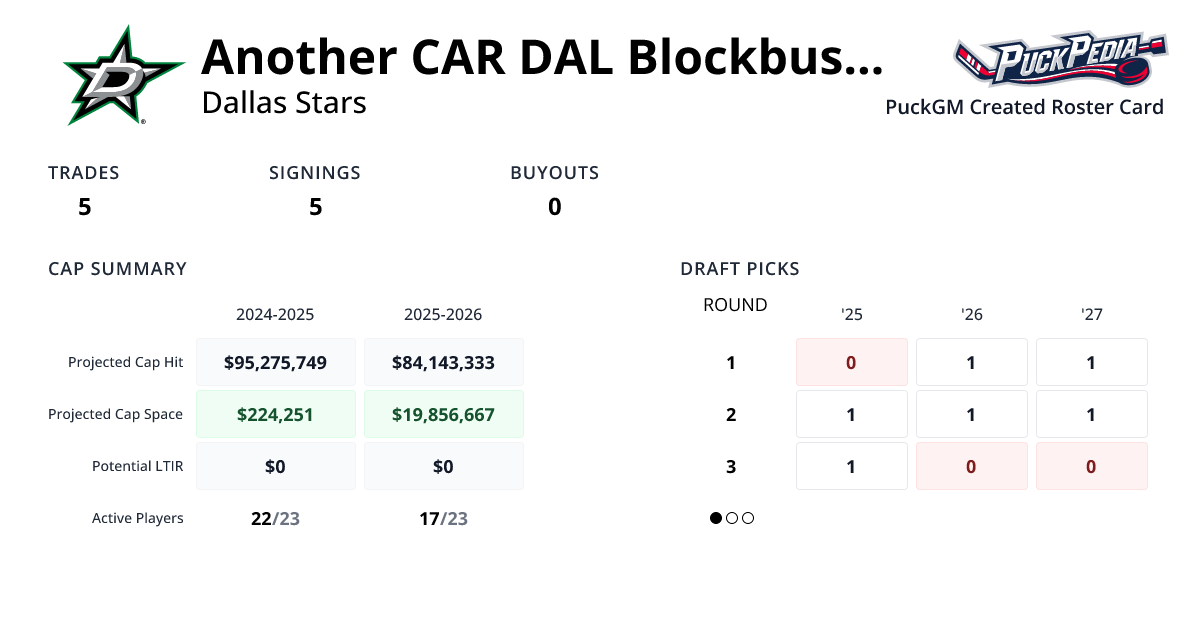Open the PuckPedia logo
The height and width of the screenshot is (630, 1200).
tap(1062, 58)
